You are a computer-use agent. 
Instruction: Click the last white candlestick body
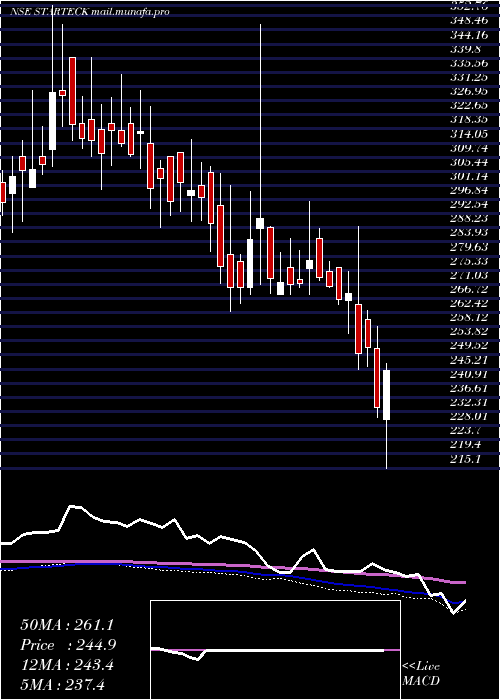click(387, 395)
